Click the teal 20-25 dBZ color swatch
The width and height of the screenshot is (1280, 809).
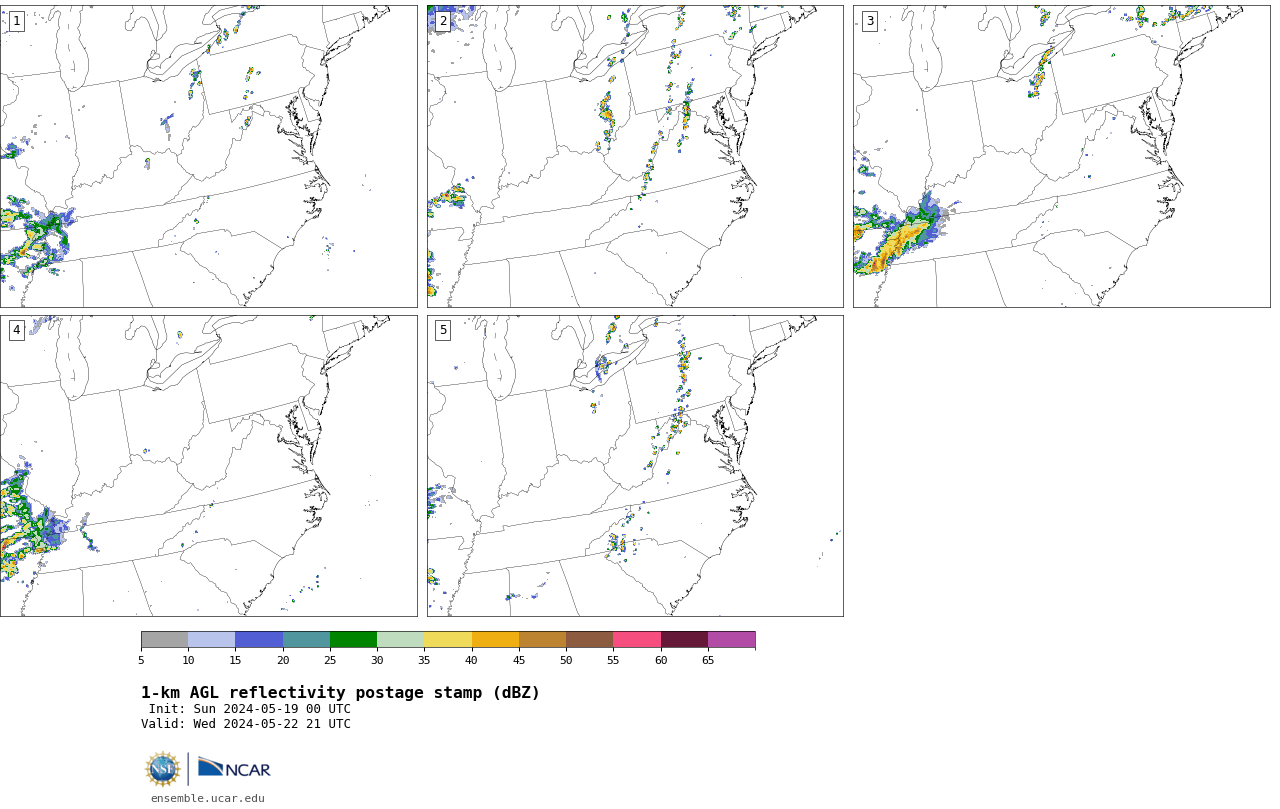[306, 640]
